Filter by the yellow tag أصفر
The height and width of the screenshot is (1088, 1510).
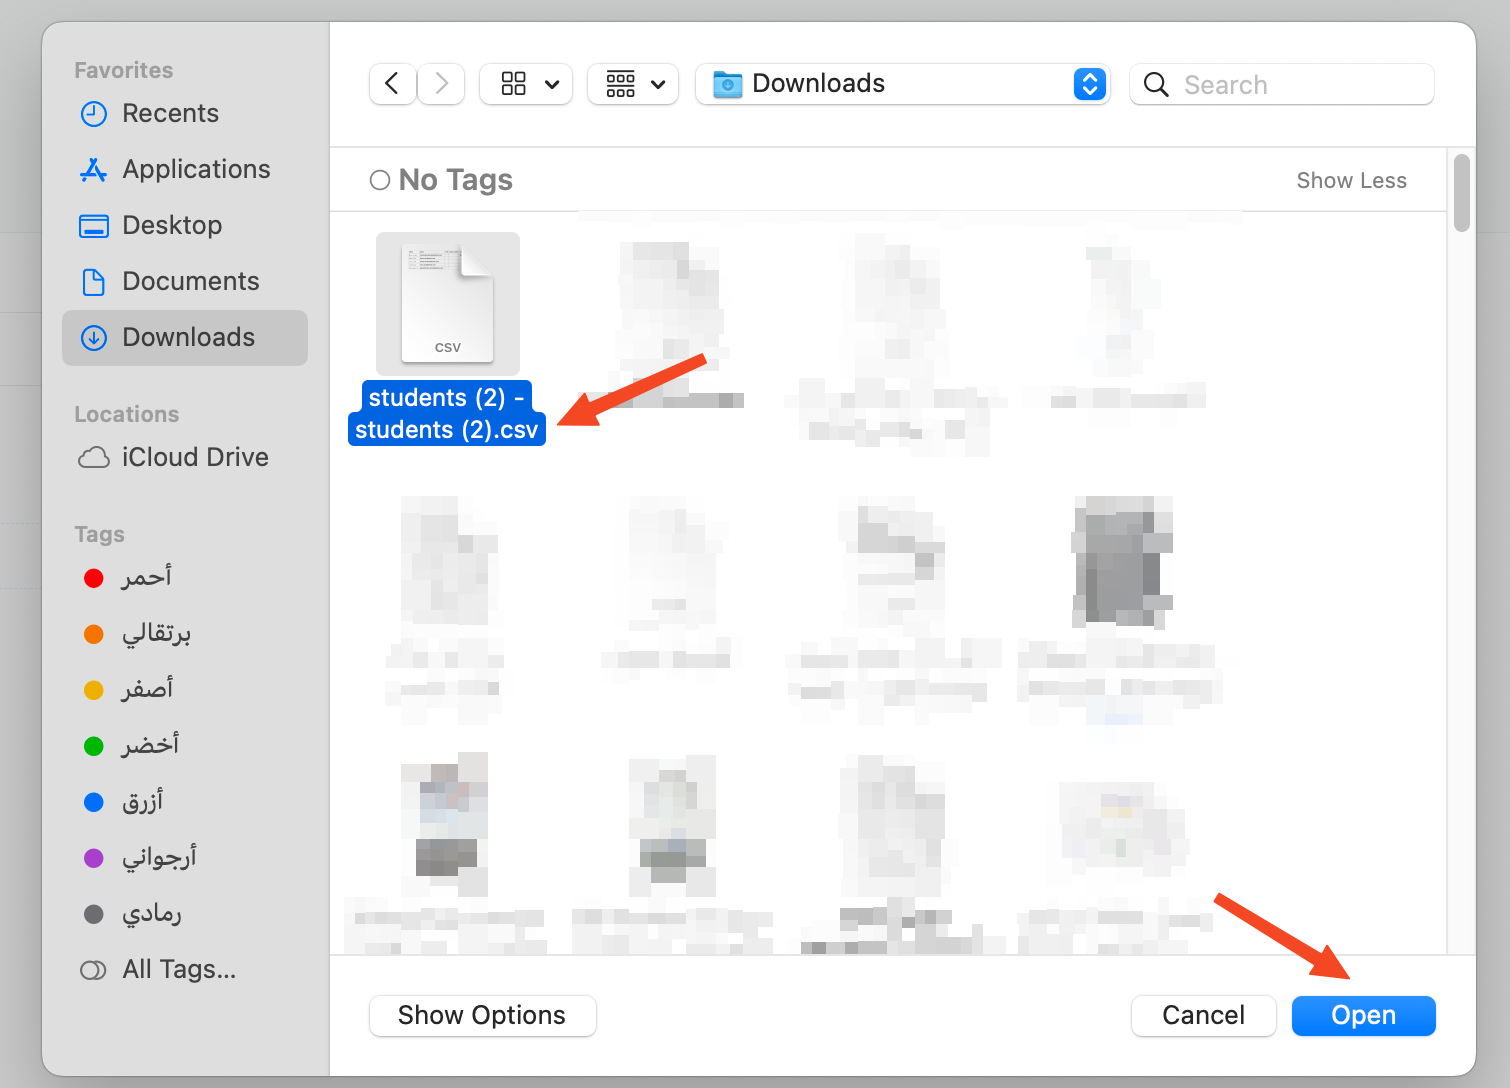(185, 690)
